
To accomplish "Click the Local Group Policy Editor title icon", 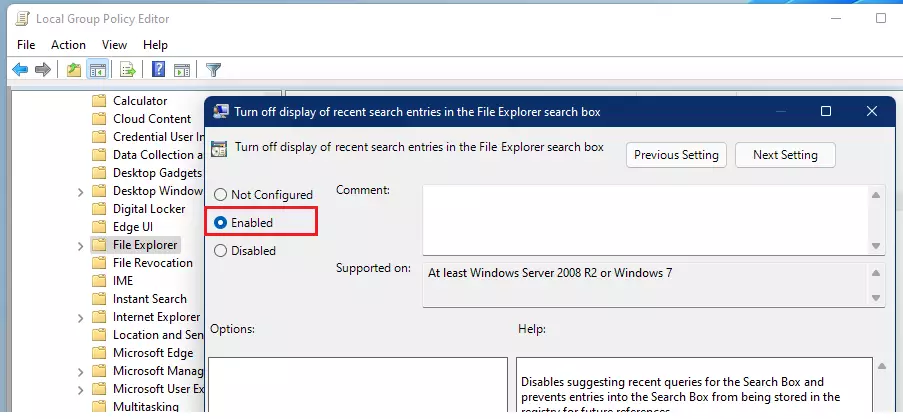I will click(22, 18).
